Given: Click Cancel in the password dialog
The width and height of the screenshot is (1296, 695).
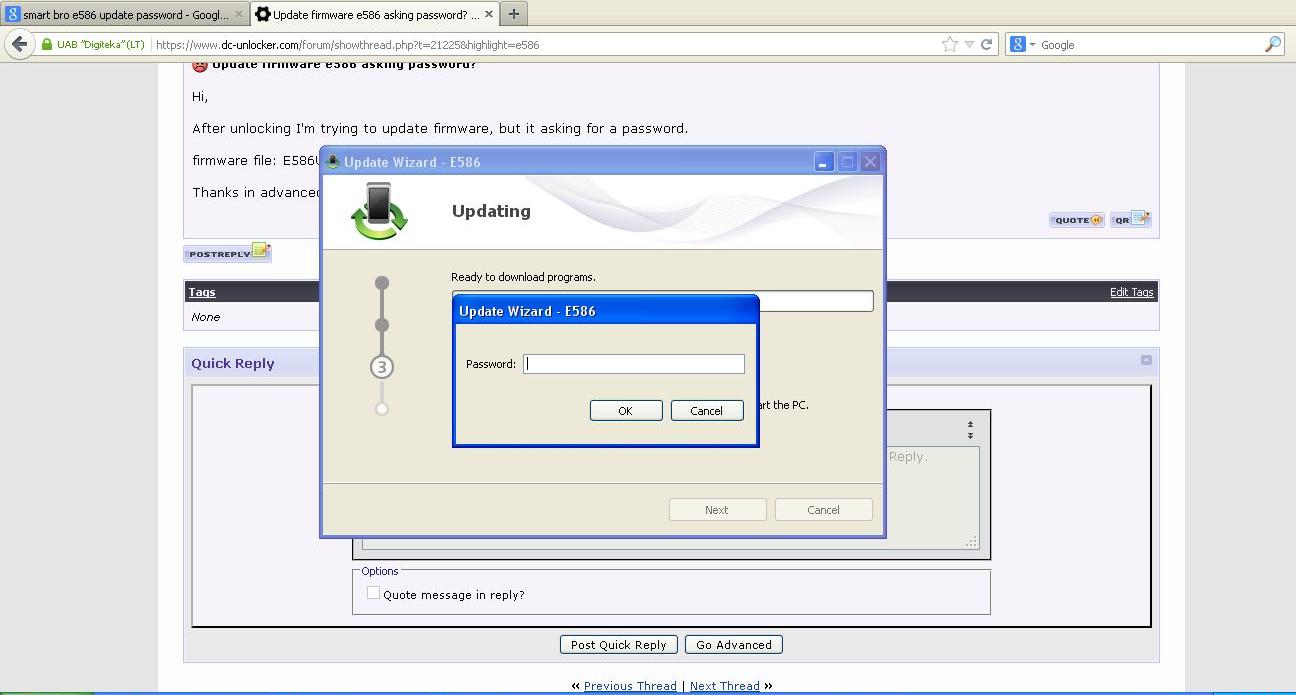Looking at the screenshot, I should coord(706,411).
